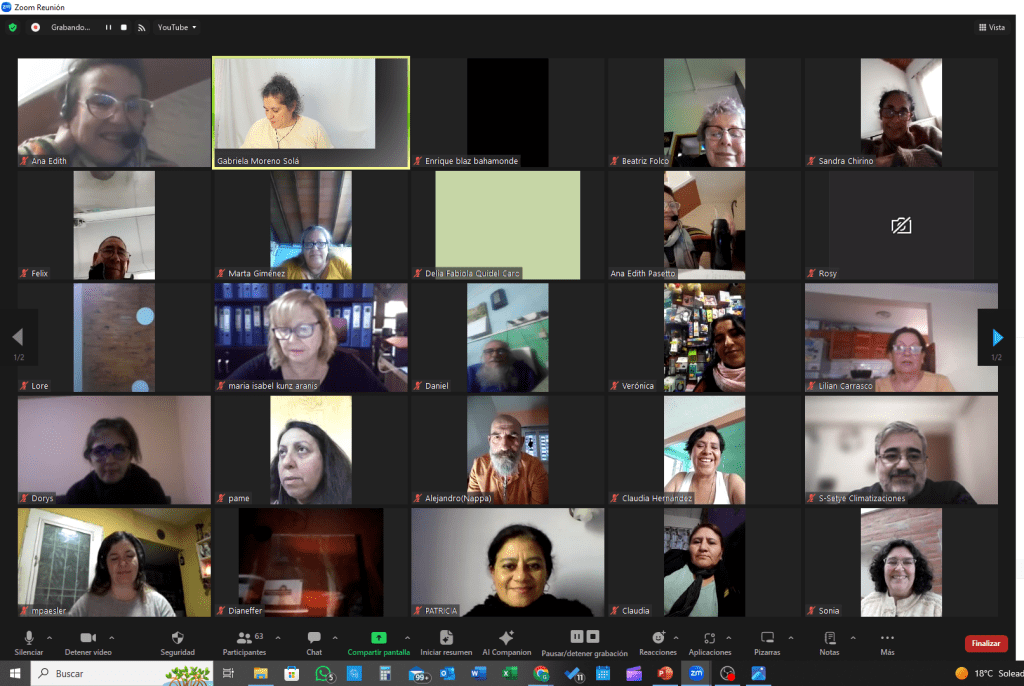Expand the video options arrow beside Detener video
The image size is (1024, 686).
(111, 637)
